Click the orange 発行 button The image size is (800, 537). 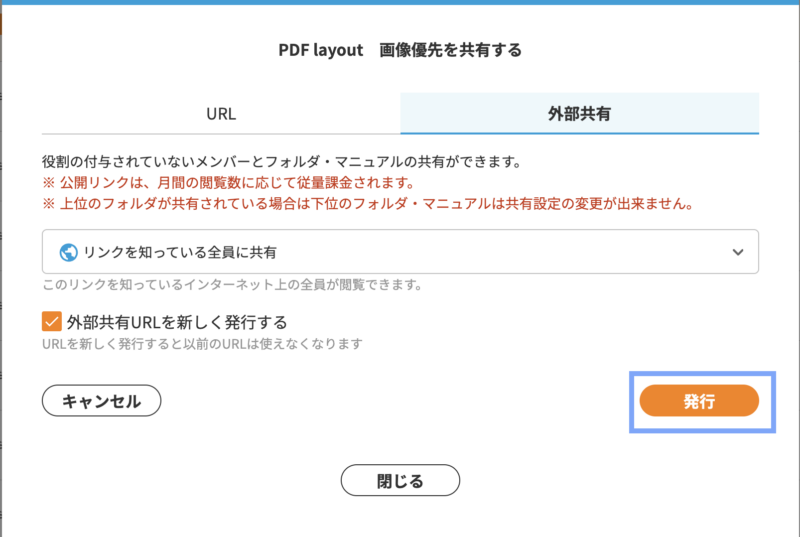coord(699,401)
